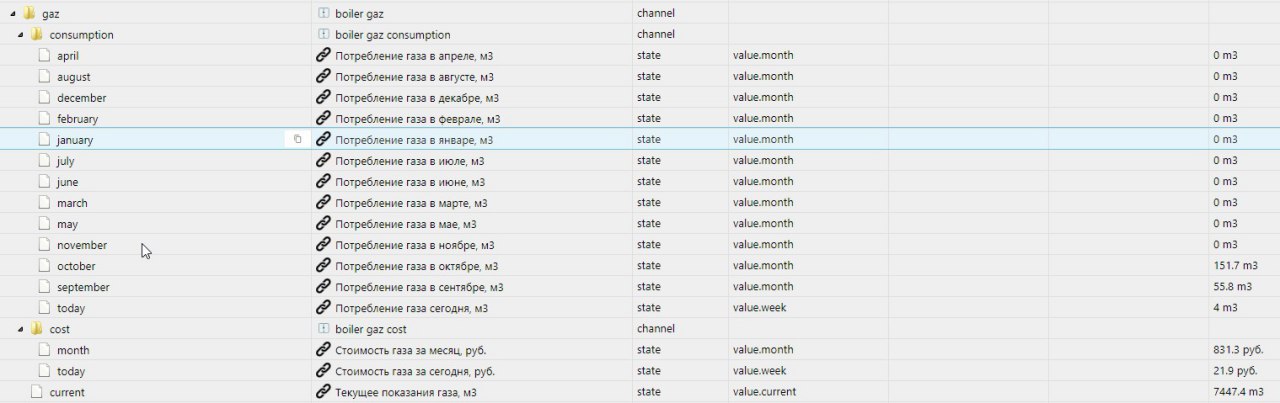Viewport: 1280px width, 403px height.
Task: Click the april state file icon
Action: 44,55
